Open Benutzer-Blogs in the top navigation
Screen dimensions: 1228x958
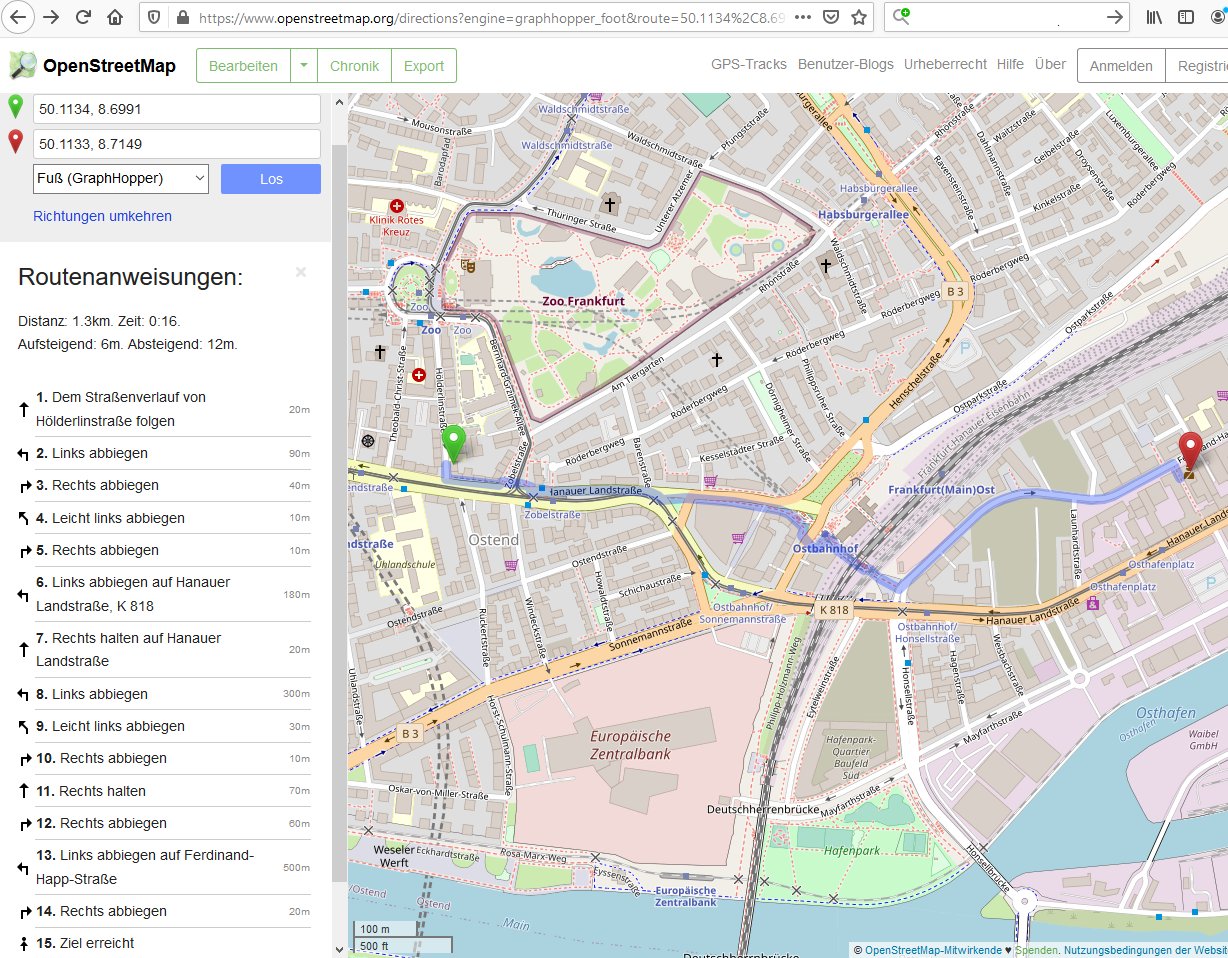tap(846, 64)
